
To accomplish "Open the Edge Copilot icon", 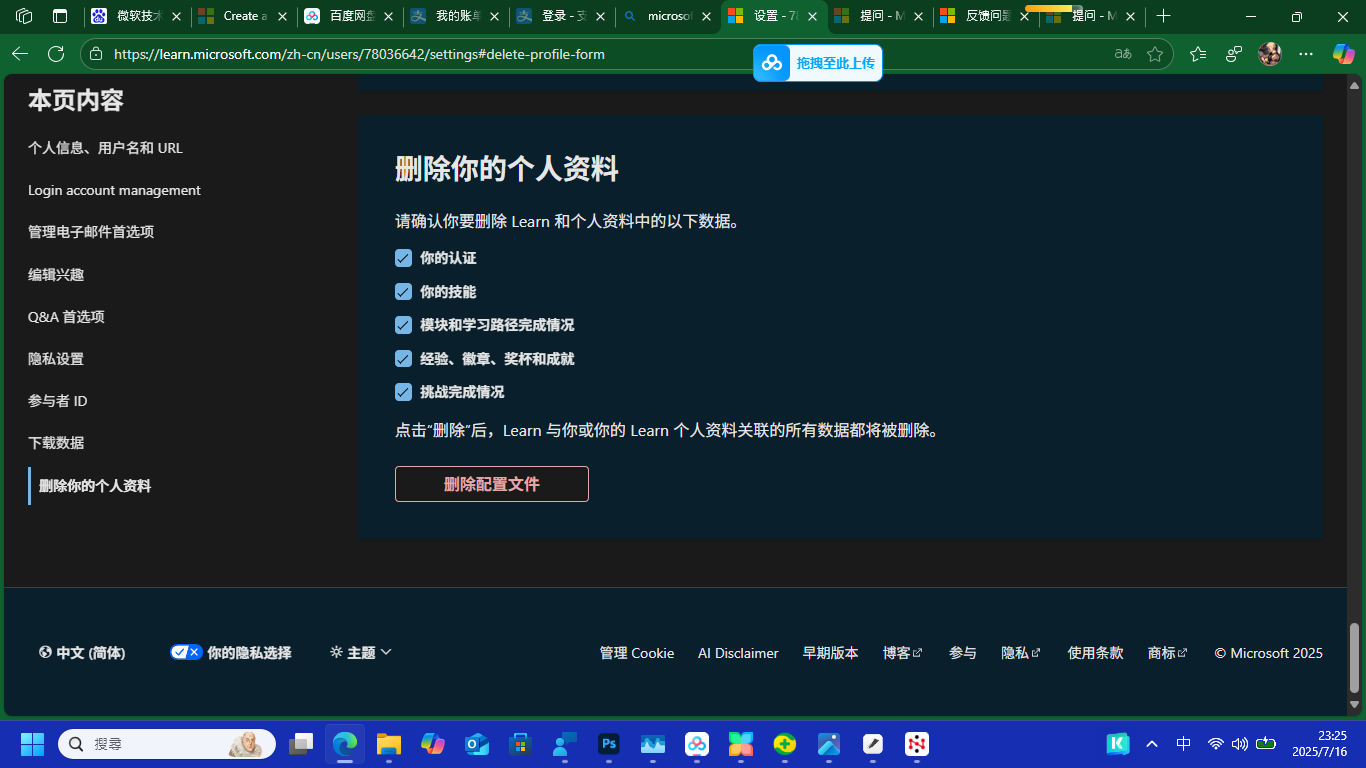I will pos(1343,54).
